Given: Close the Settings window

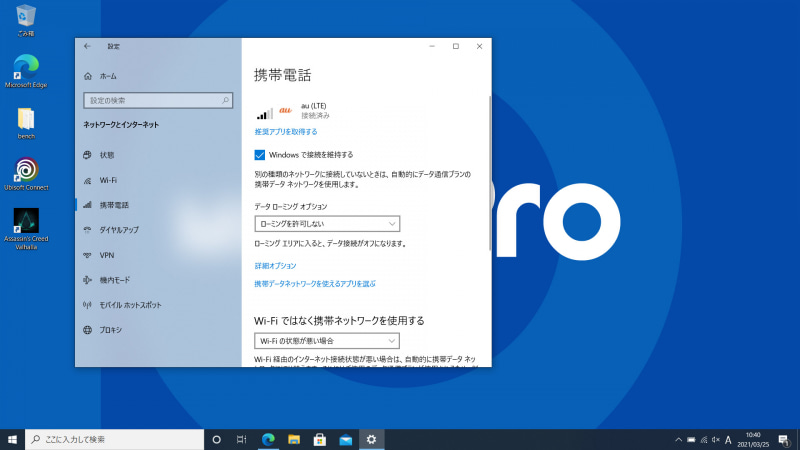Looking at the screenshot, I should pos(480,46).
